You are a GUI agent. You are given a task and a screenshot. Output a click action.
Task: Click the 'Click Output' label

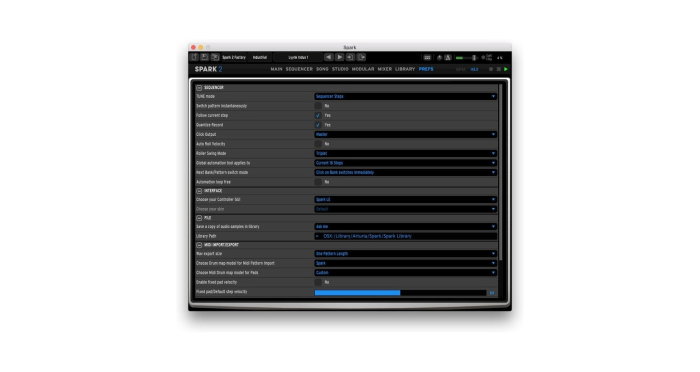[206, 134]
